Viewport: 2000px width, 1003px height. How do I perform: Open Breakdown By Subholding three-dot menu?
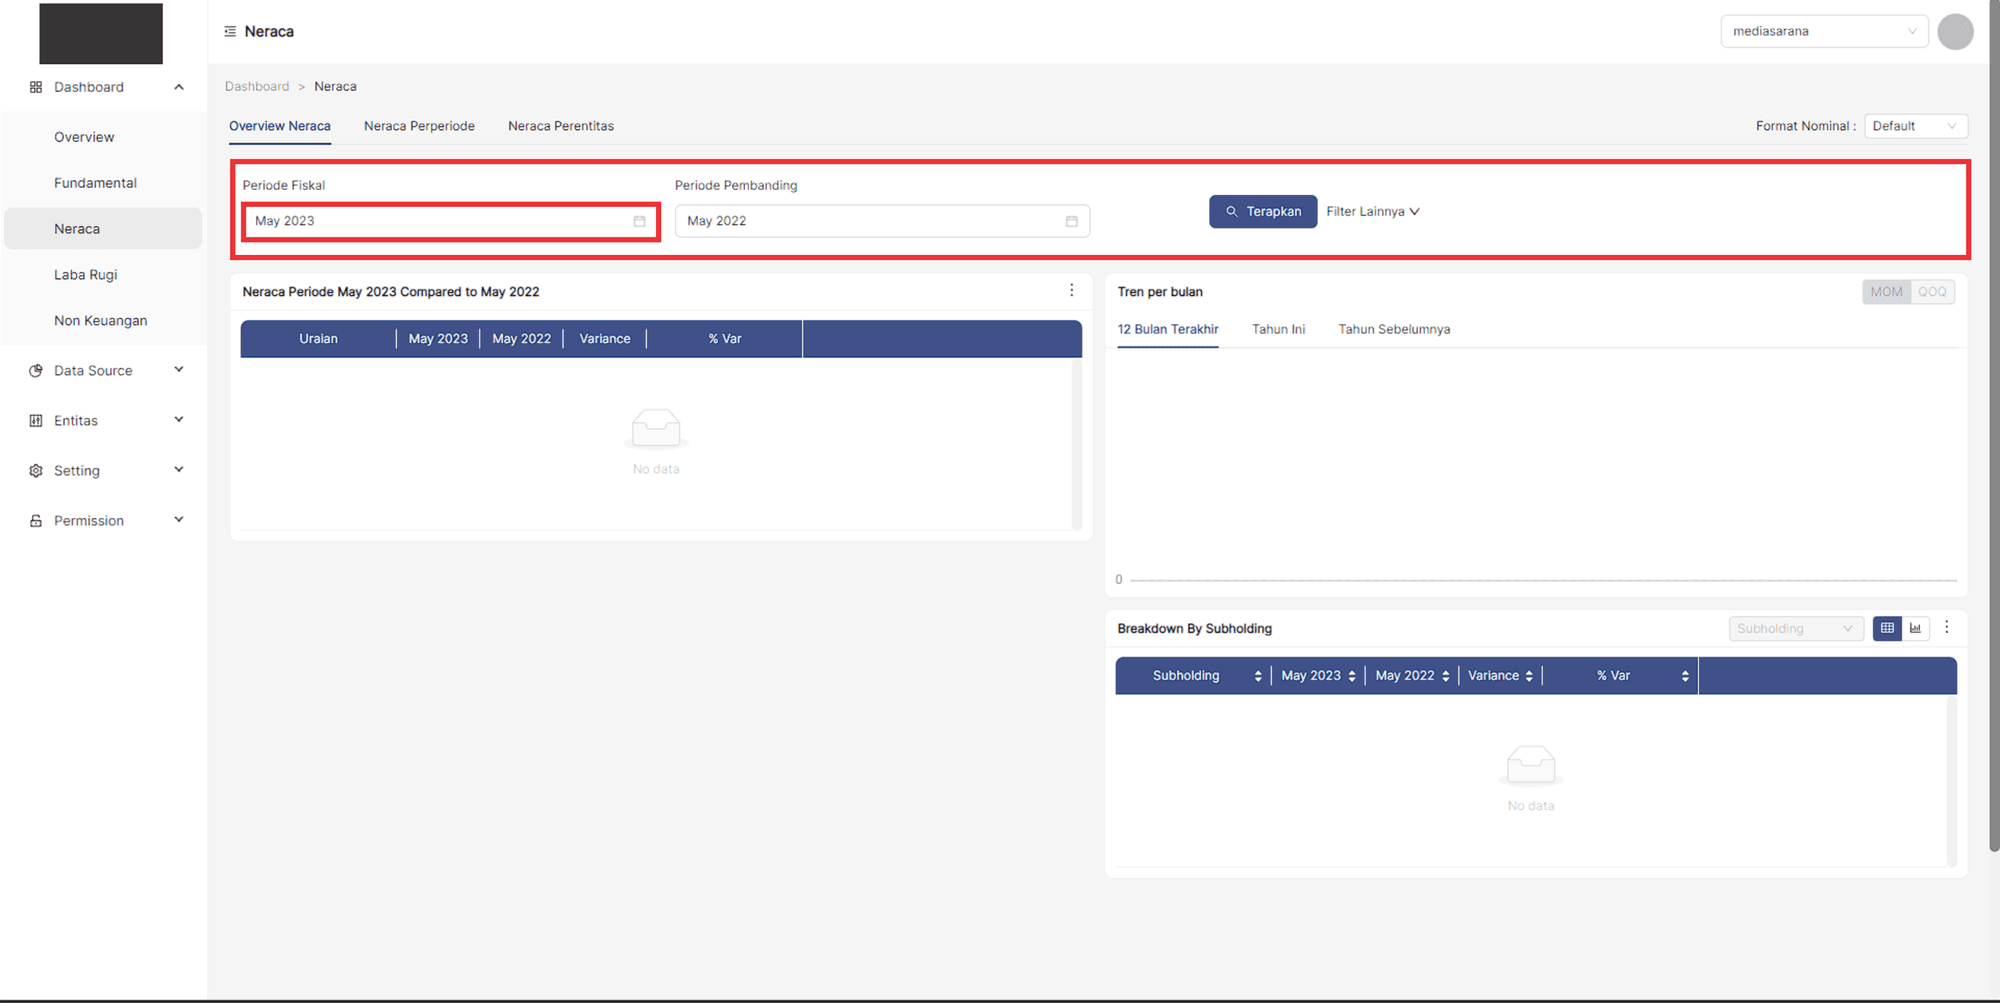(1946, 627)
